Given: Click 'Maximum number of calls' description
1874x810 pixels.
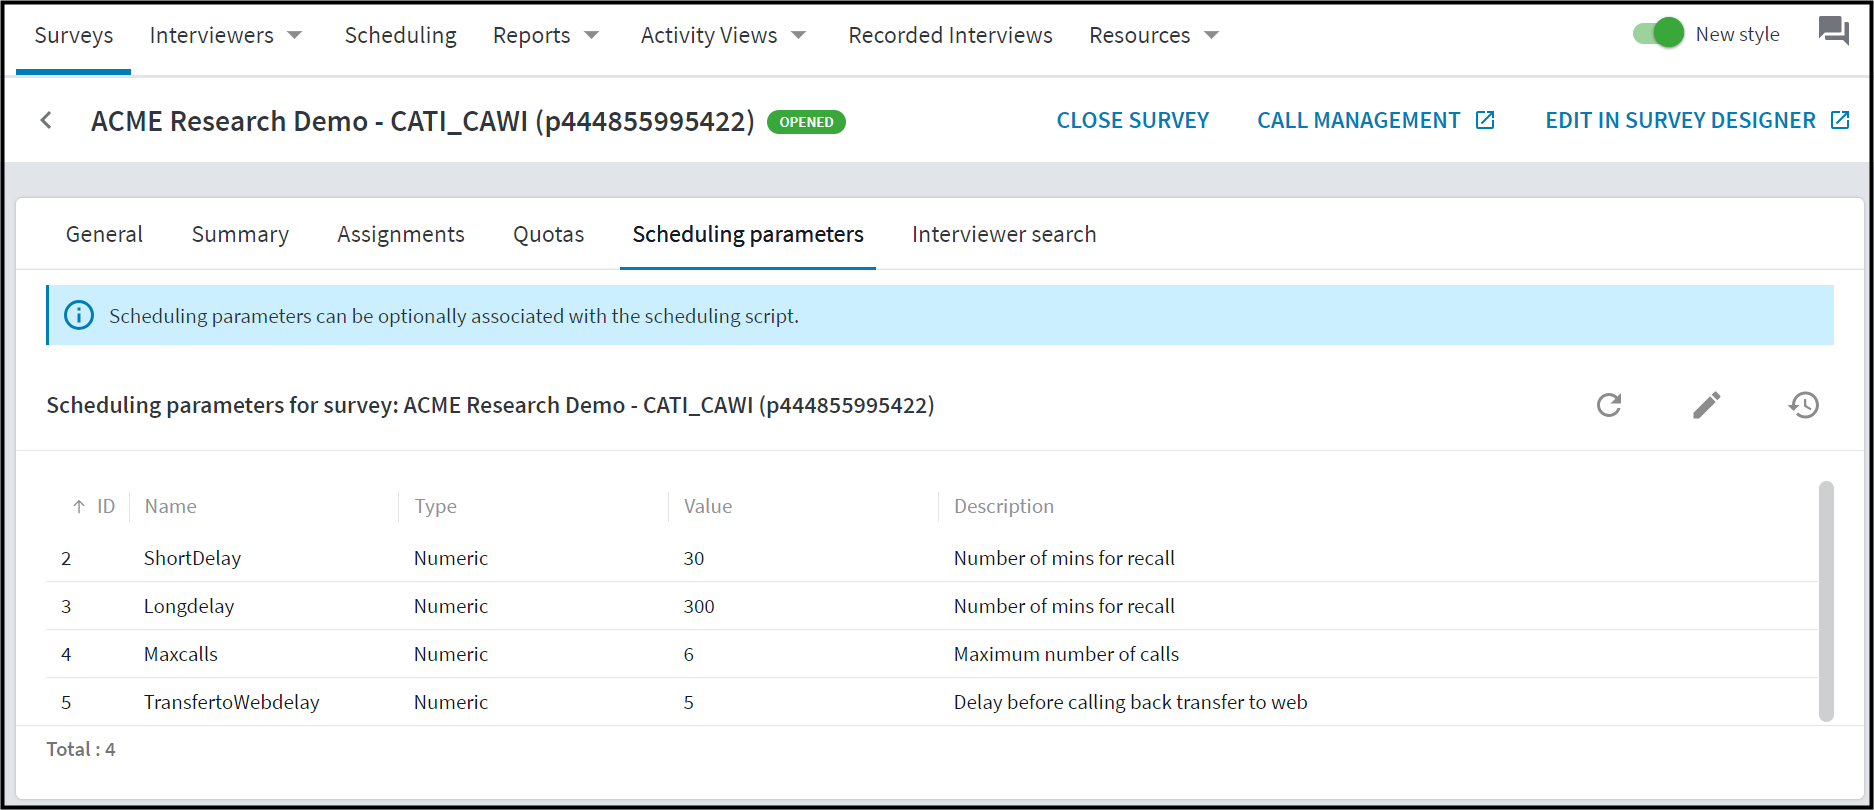Looking at the screenshot, I should click(x=1066, y=654).
